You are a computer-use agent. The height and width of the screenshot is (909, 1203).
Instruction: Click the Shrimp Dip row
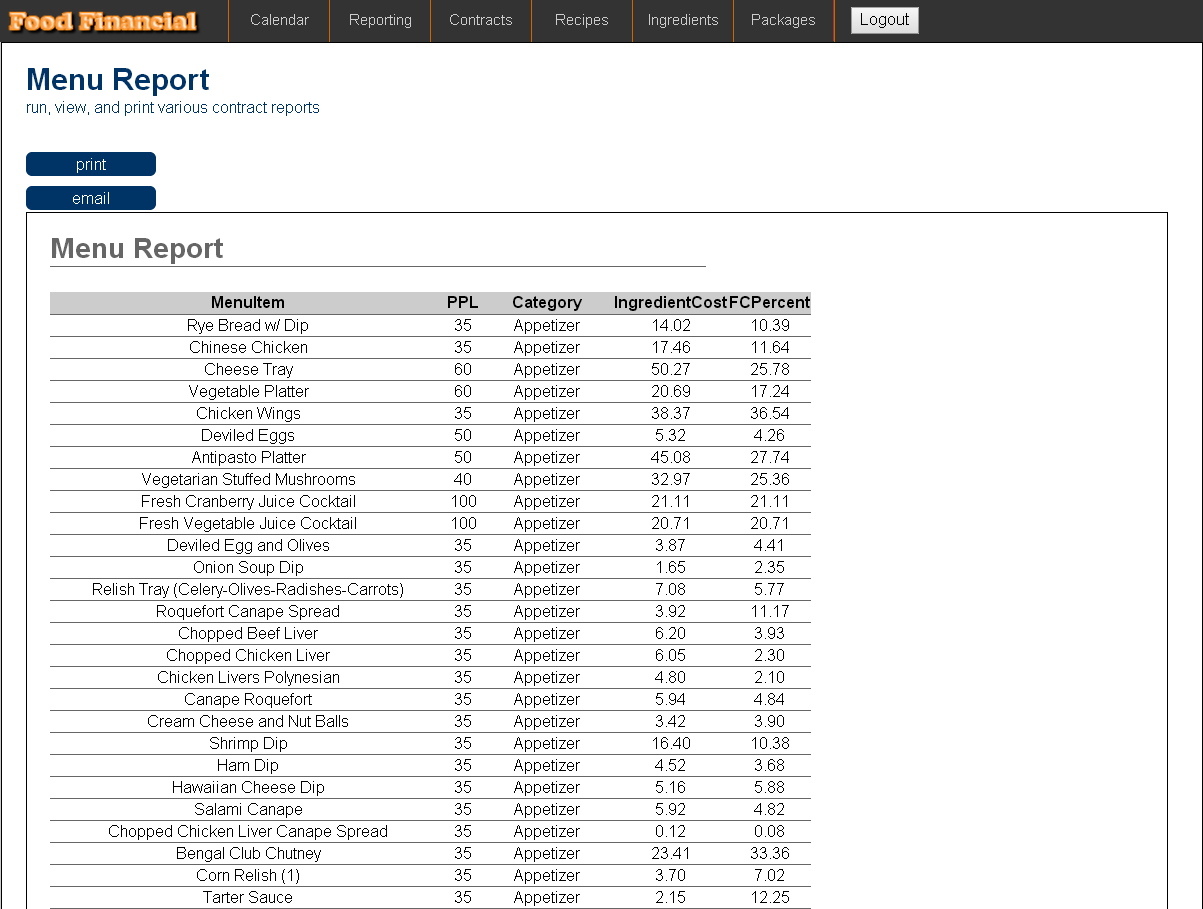pyautogui.click(x=248, y=743)
